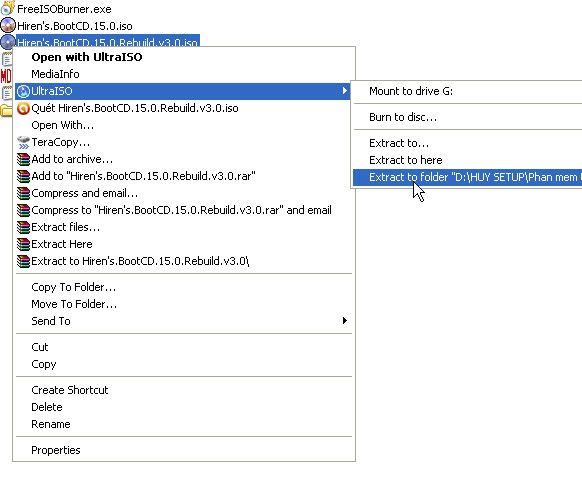Select the FreeISOBurner.exe file icon

[7, 8]
